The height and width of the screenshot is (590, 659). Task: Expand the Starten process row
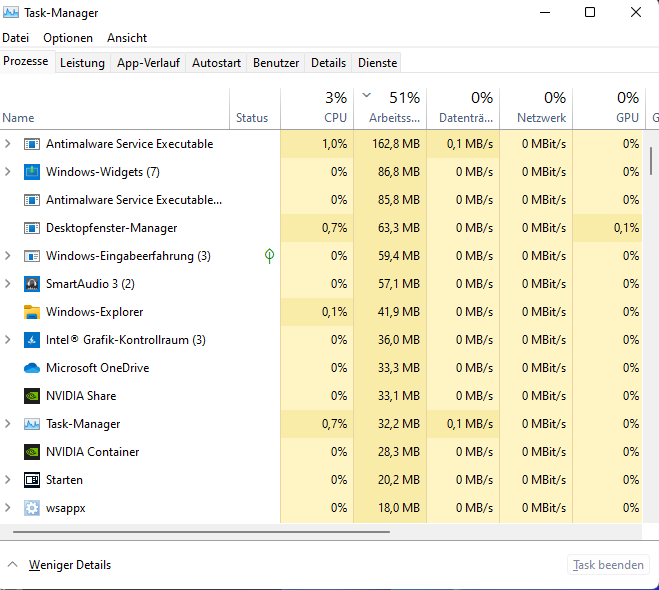point(8,479)
